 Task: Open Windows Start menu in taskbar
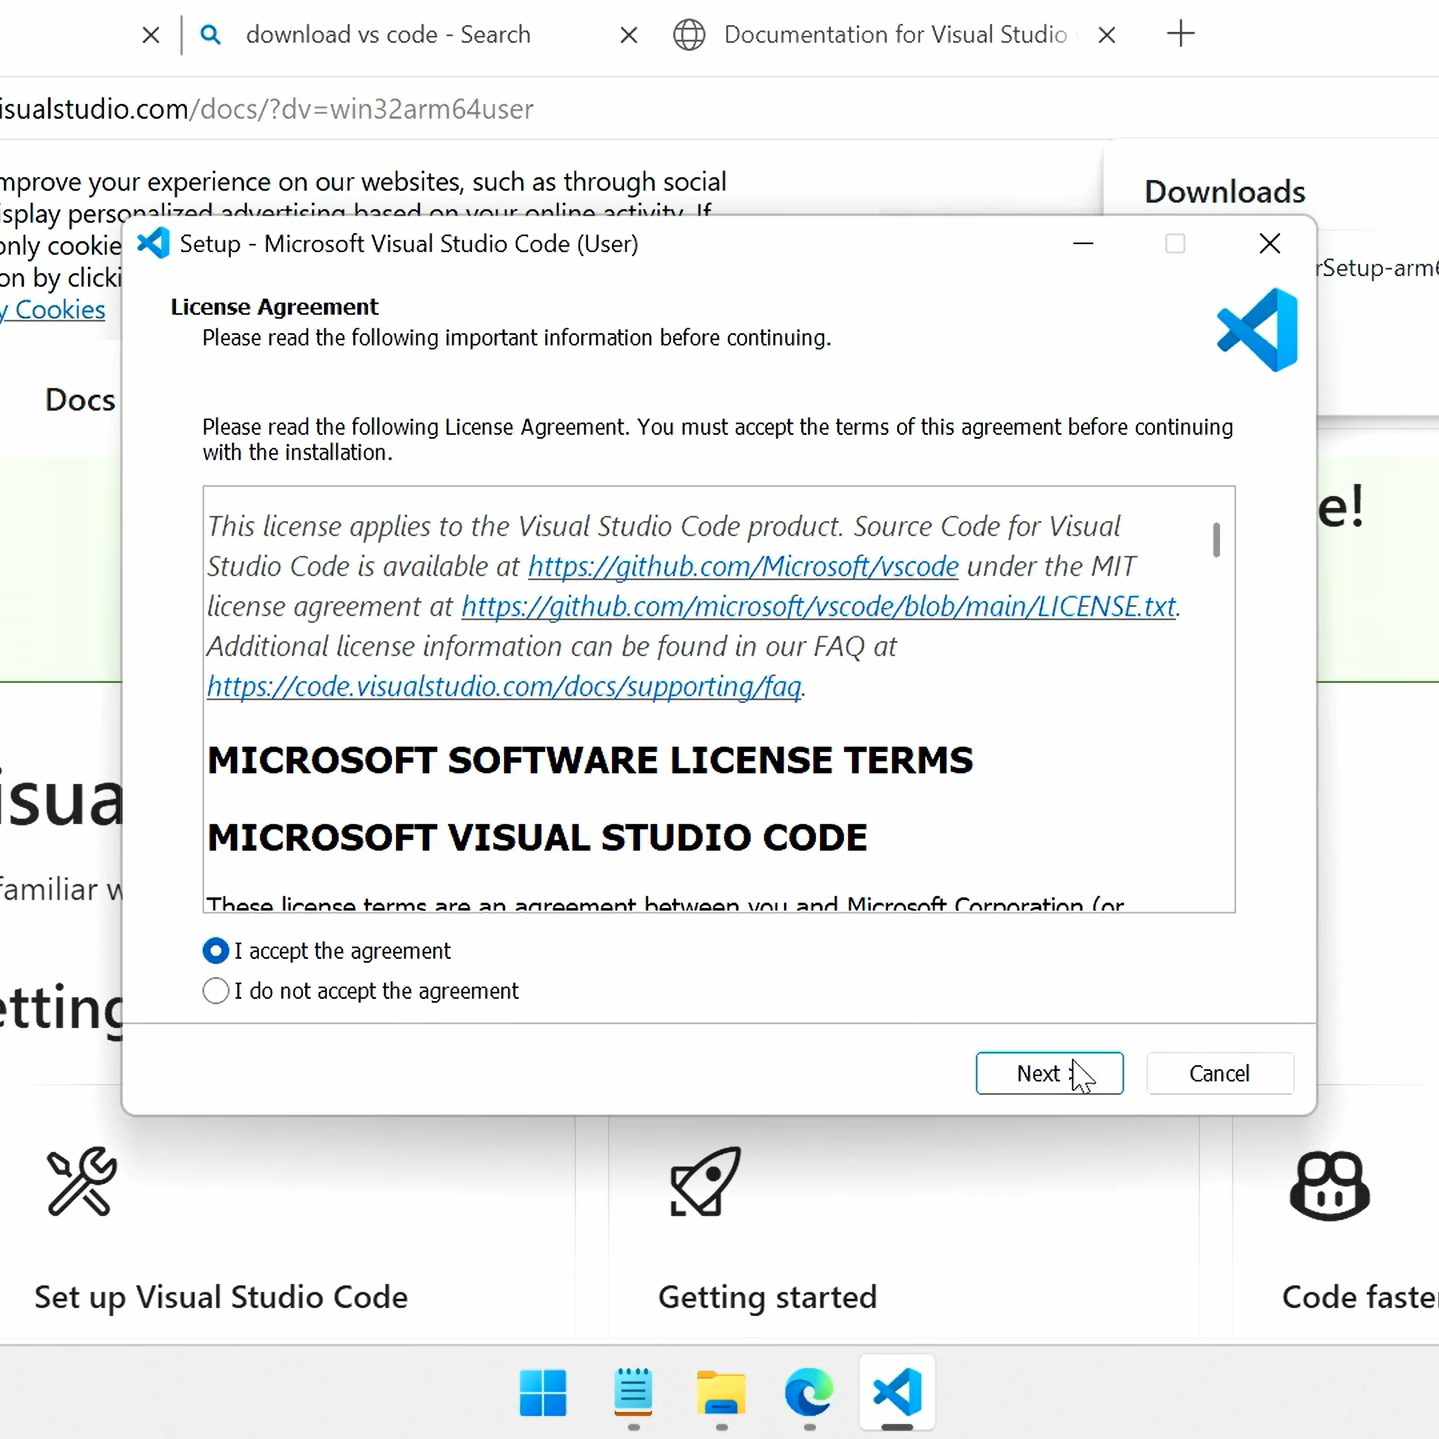543,1392
